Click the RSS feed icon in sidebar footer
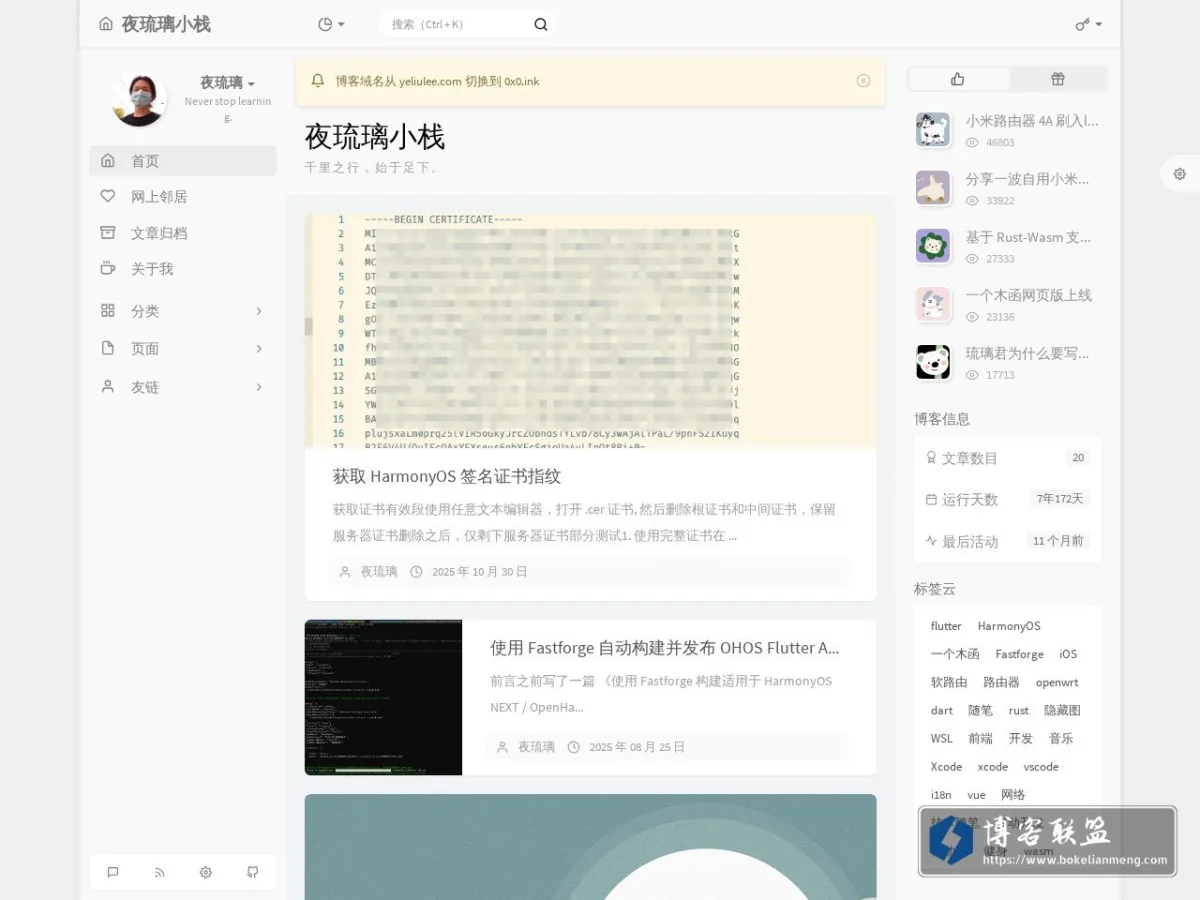The image size is (1200, 900). click(x=159, y=872)
